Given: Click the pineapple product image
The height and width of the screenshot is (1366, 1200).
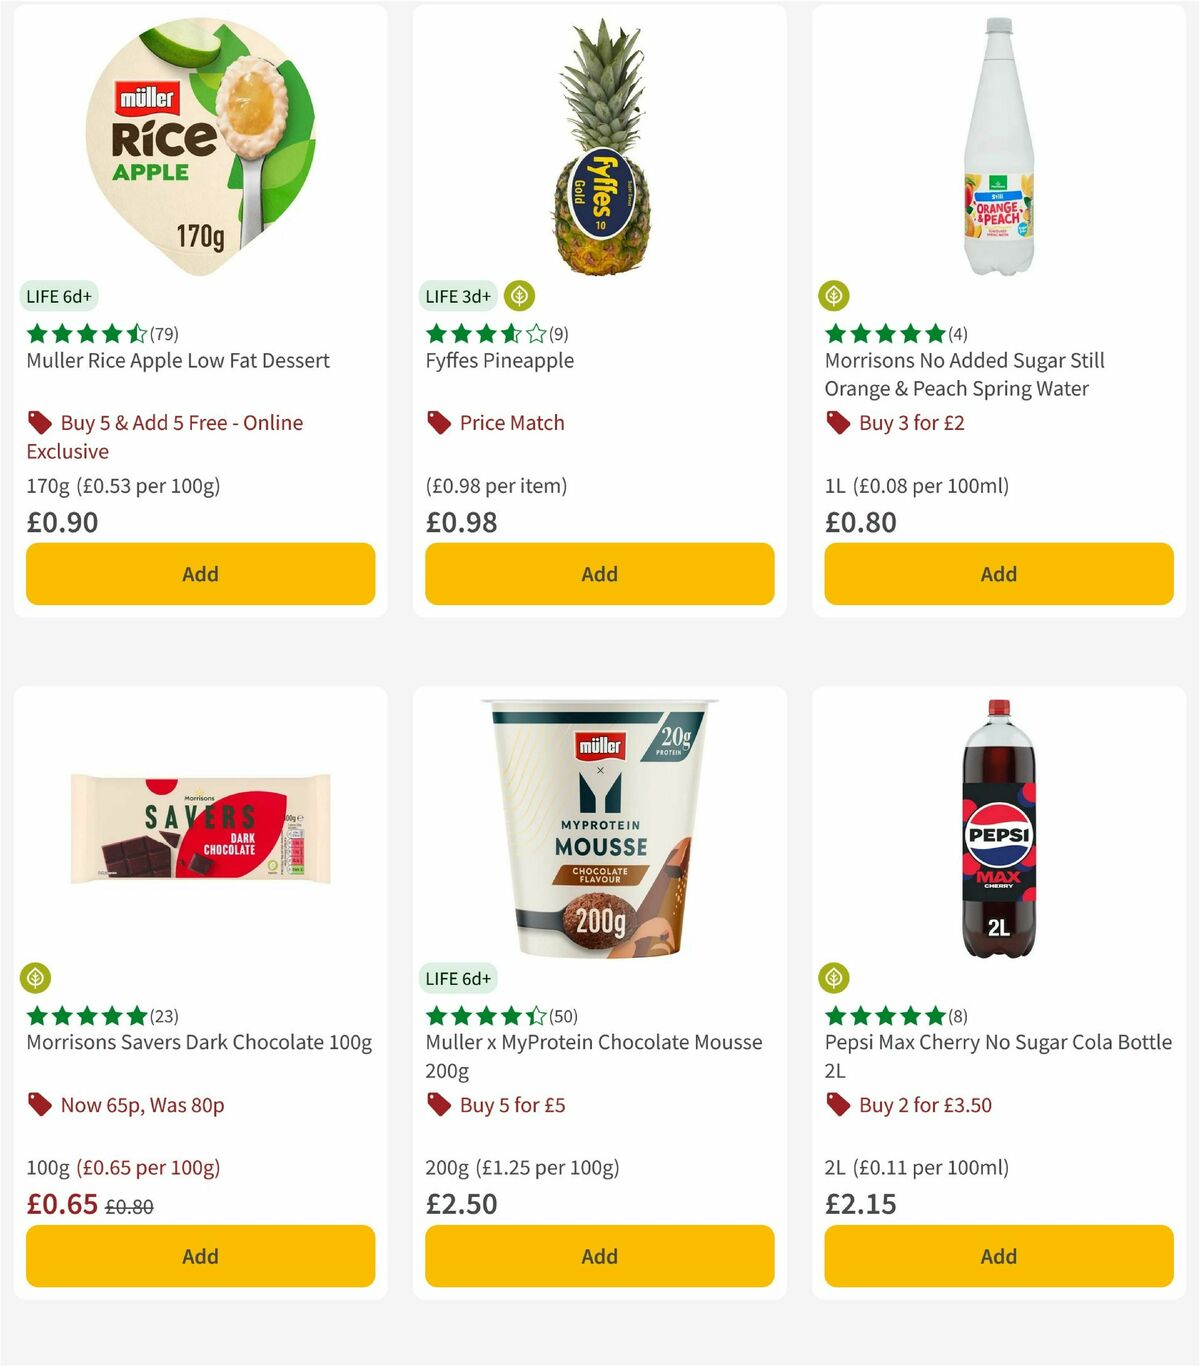Looking at the screenshot, I should pos(598,145).
